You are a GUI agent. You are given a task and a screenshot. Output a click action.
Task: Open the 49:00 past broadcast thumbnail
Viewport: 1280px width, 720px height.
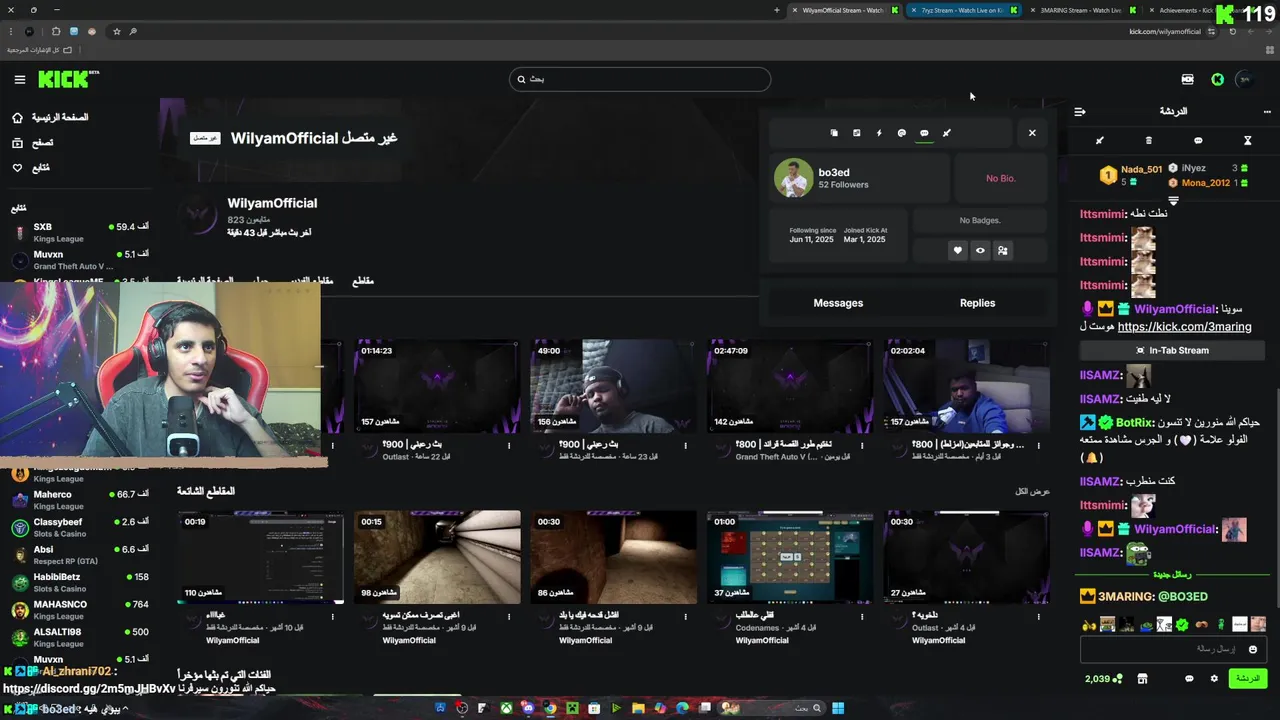point(613,386)
